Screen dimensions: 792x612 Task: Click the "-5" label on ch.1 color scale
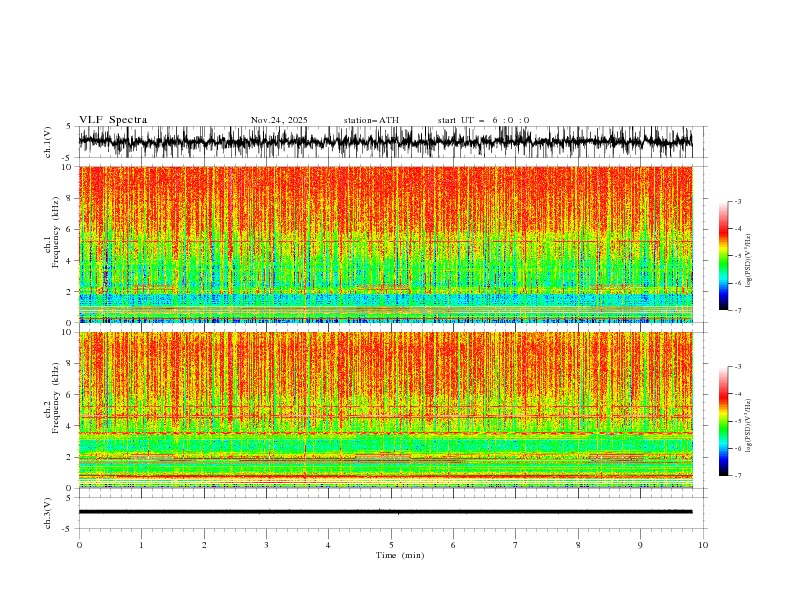pyautogui.click(x=737, y=256)
